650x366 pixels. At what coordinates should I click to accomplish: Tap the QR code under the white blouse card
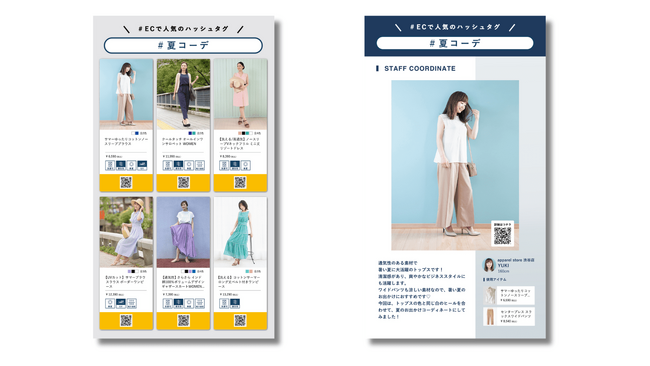pyautogui.click(x=126, y=182)
